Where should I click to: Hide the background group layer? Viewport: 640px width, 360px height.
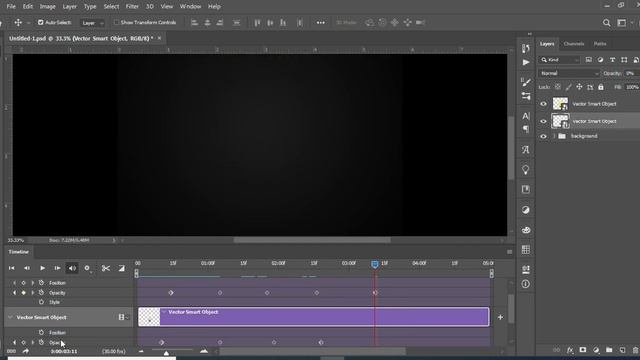tap(543, 136)
